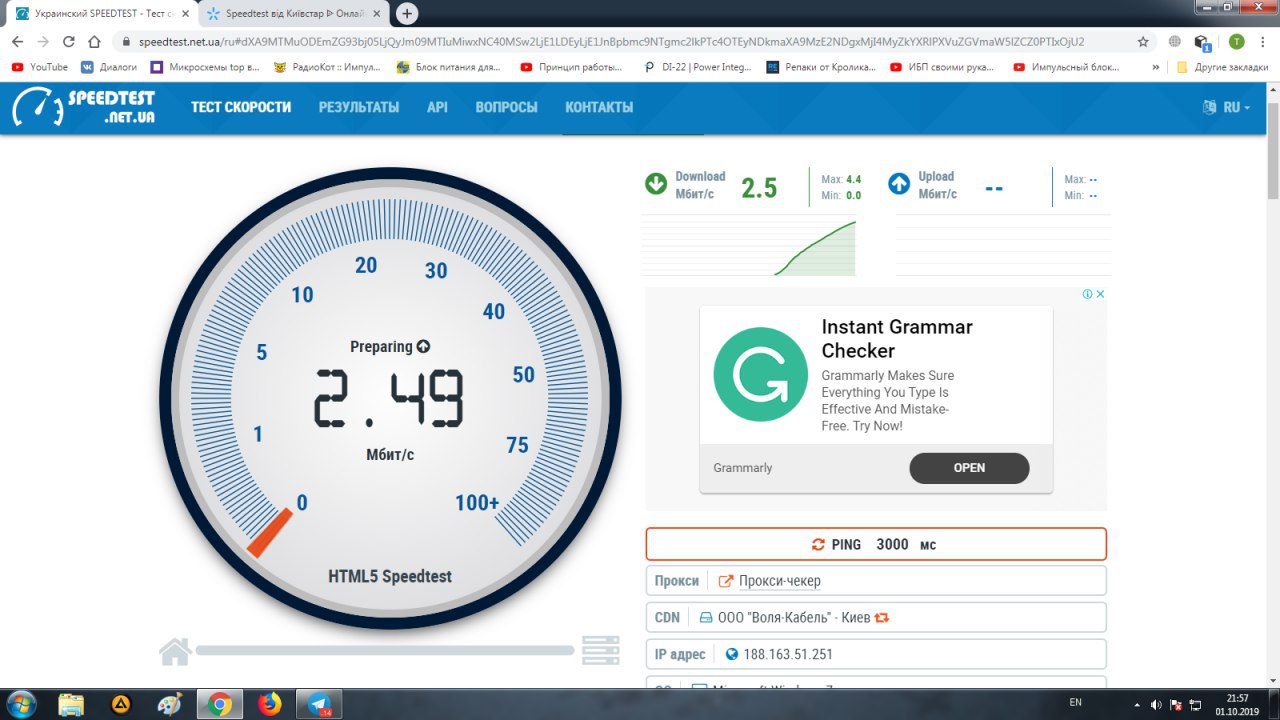
Task: Click the home icon below gauge
Action: point(175,651)
